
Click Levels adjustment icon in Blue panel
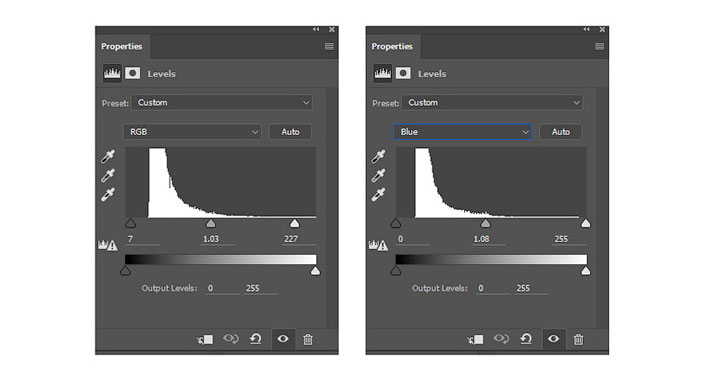pos(382,73)
